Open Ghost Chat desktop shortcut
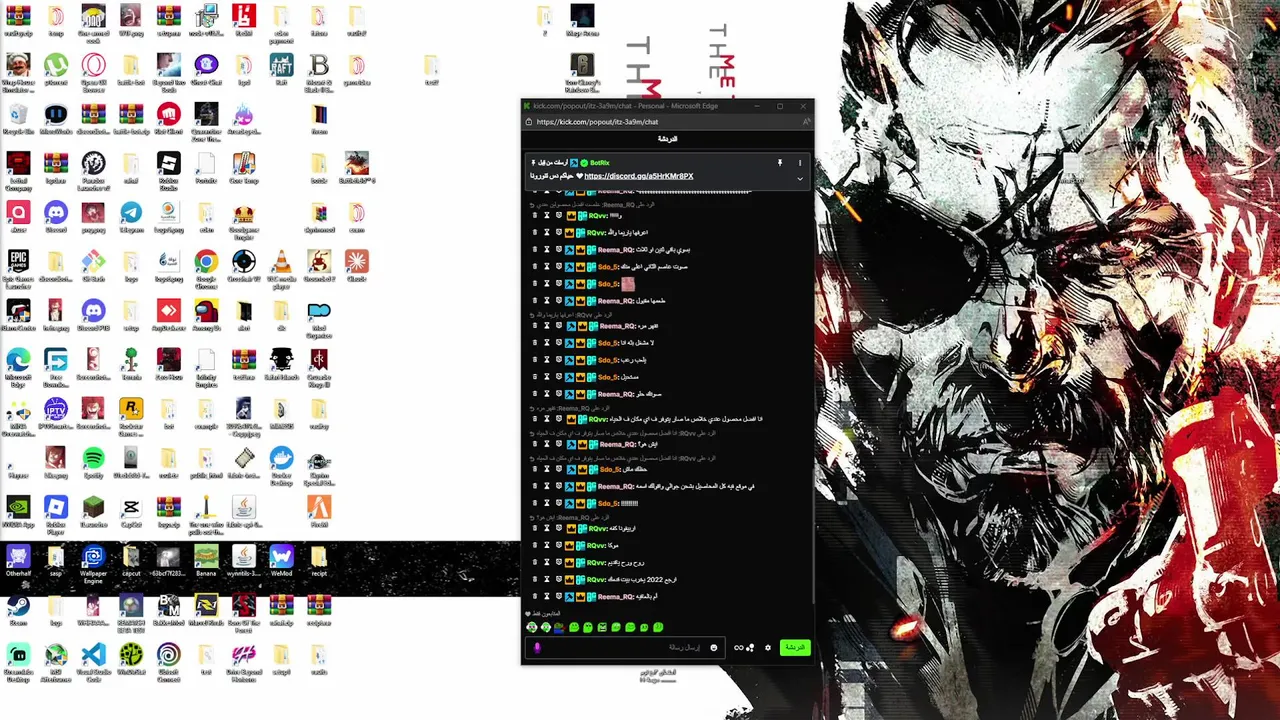Viewport: 1280px width, 720px height. click(x=206, y=70)
